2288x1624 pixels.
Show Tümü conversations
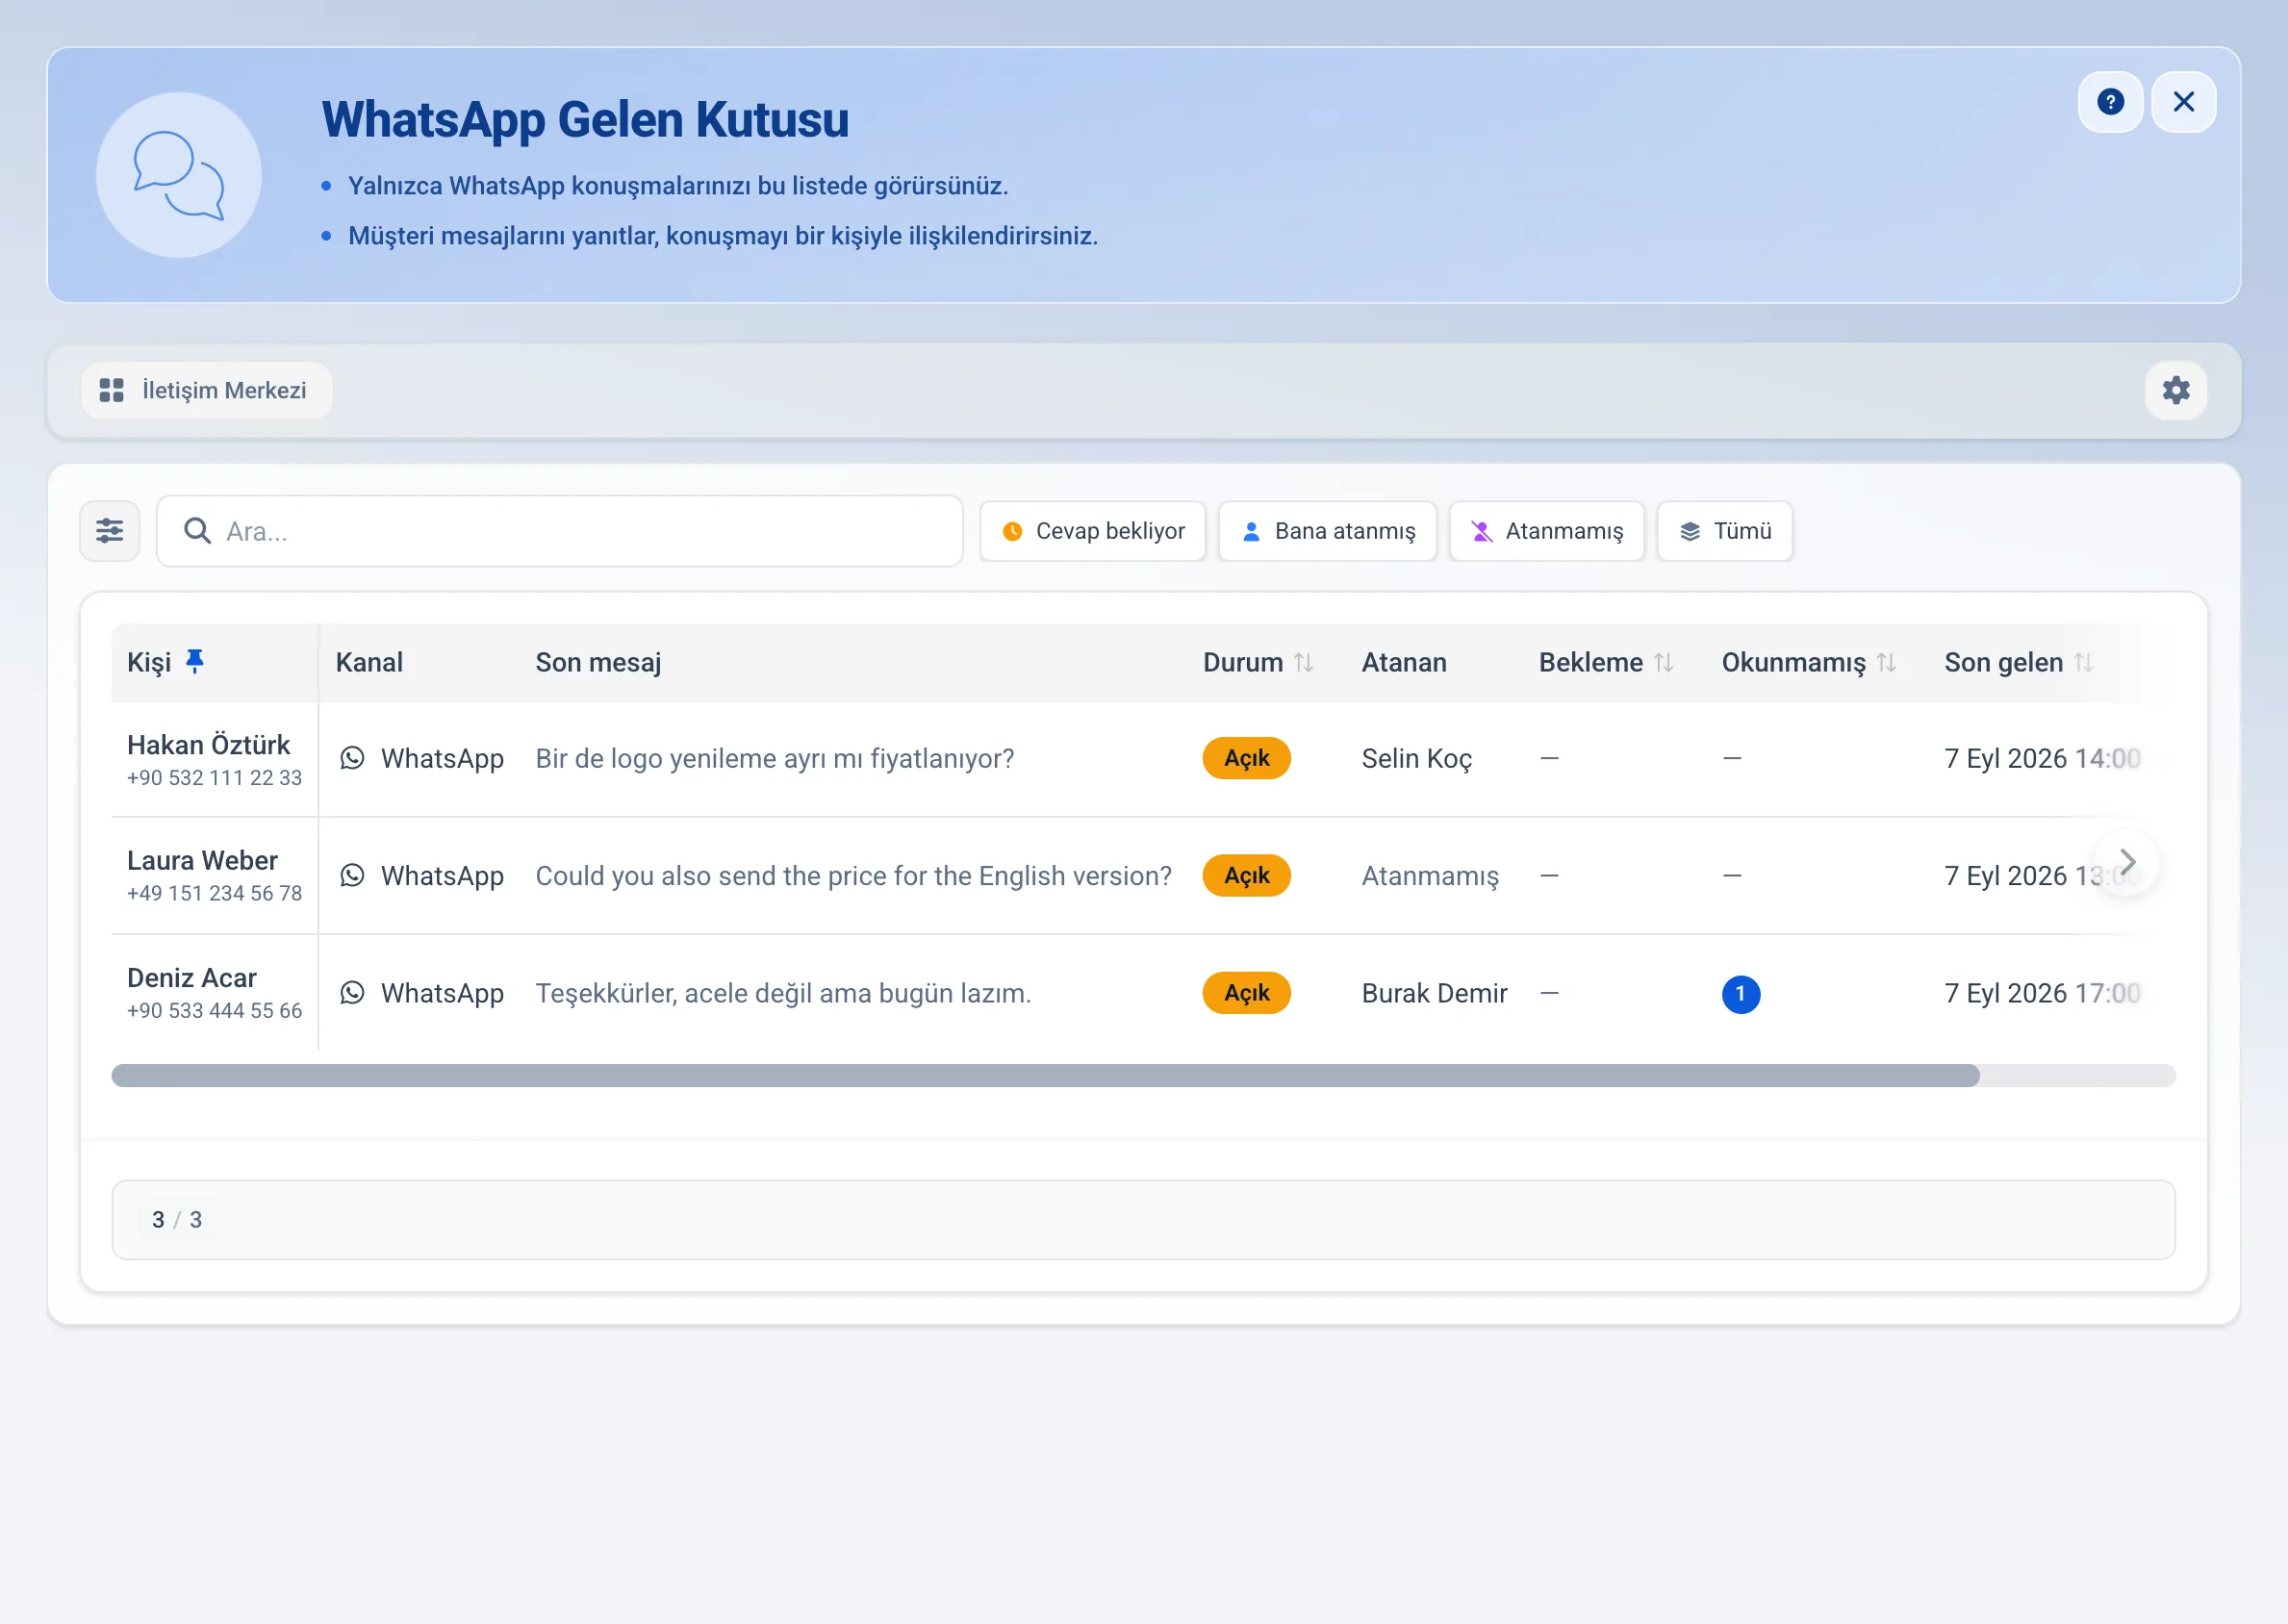tap(1725, 531)
